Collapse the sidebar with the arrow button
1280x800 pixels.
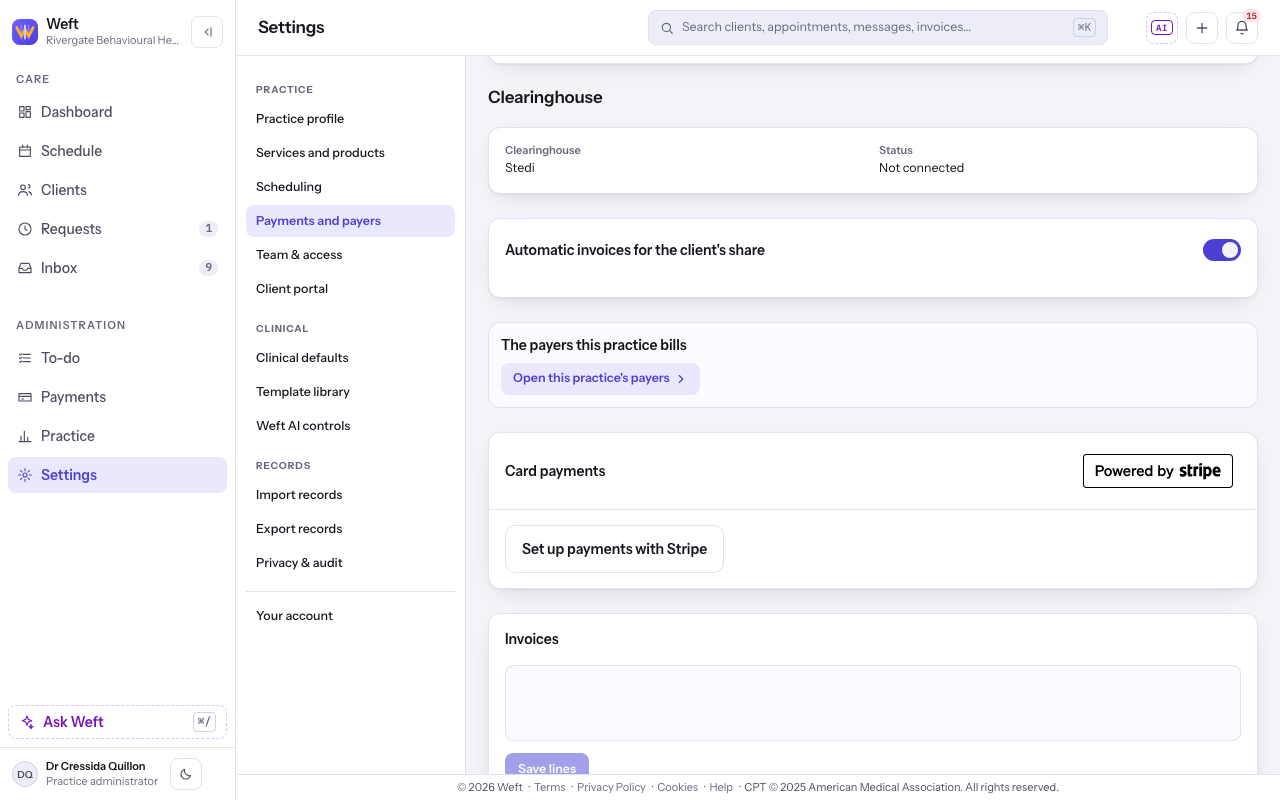[x=207, y=32]
